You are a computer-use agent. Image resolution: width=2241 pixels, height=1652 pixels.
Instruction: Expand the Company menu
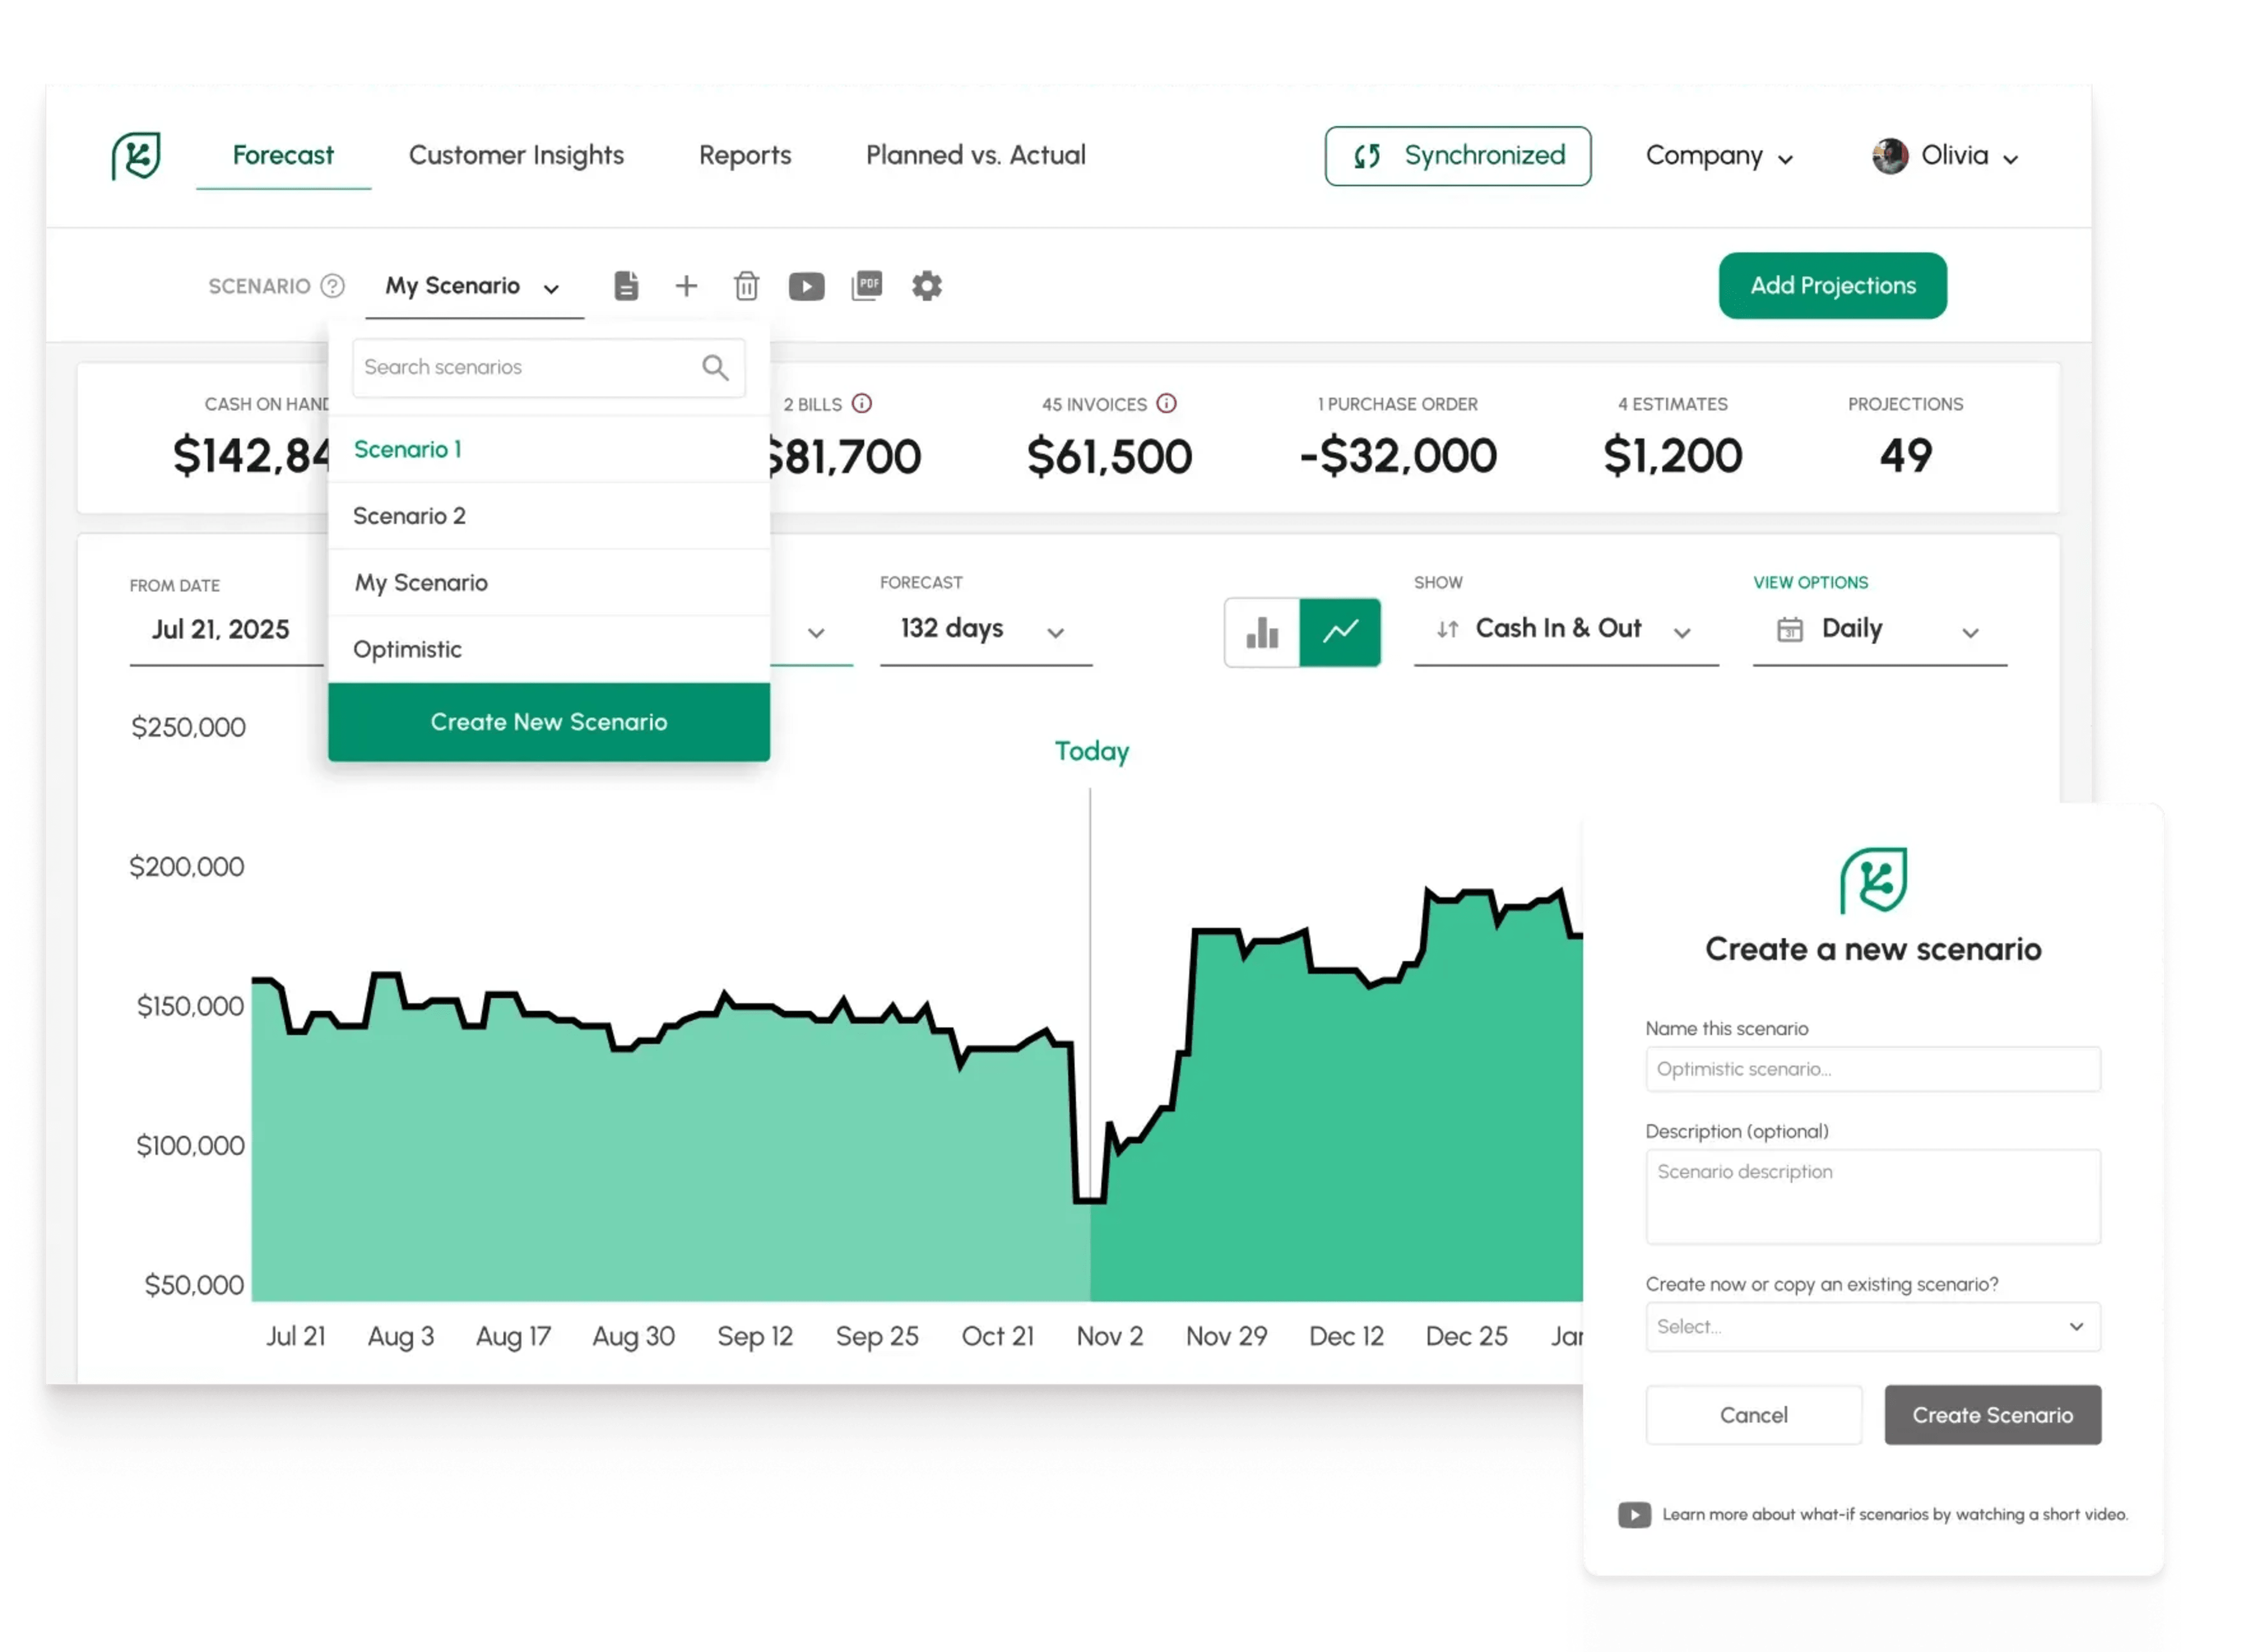coord(1719,156)
